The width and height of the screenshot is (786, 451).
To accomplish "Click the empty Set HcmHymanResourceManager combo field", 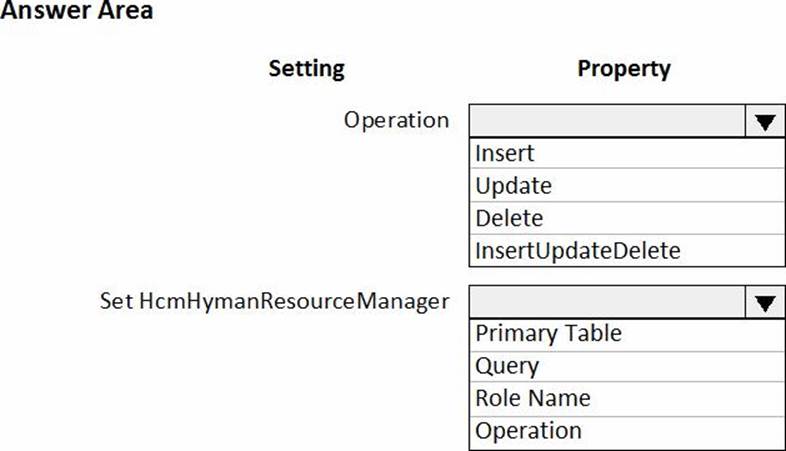I will 607,301.
